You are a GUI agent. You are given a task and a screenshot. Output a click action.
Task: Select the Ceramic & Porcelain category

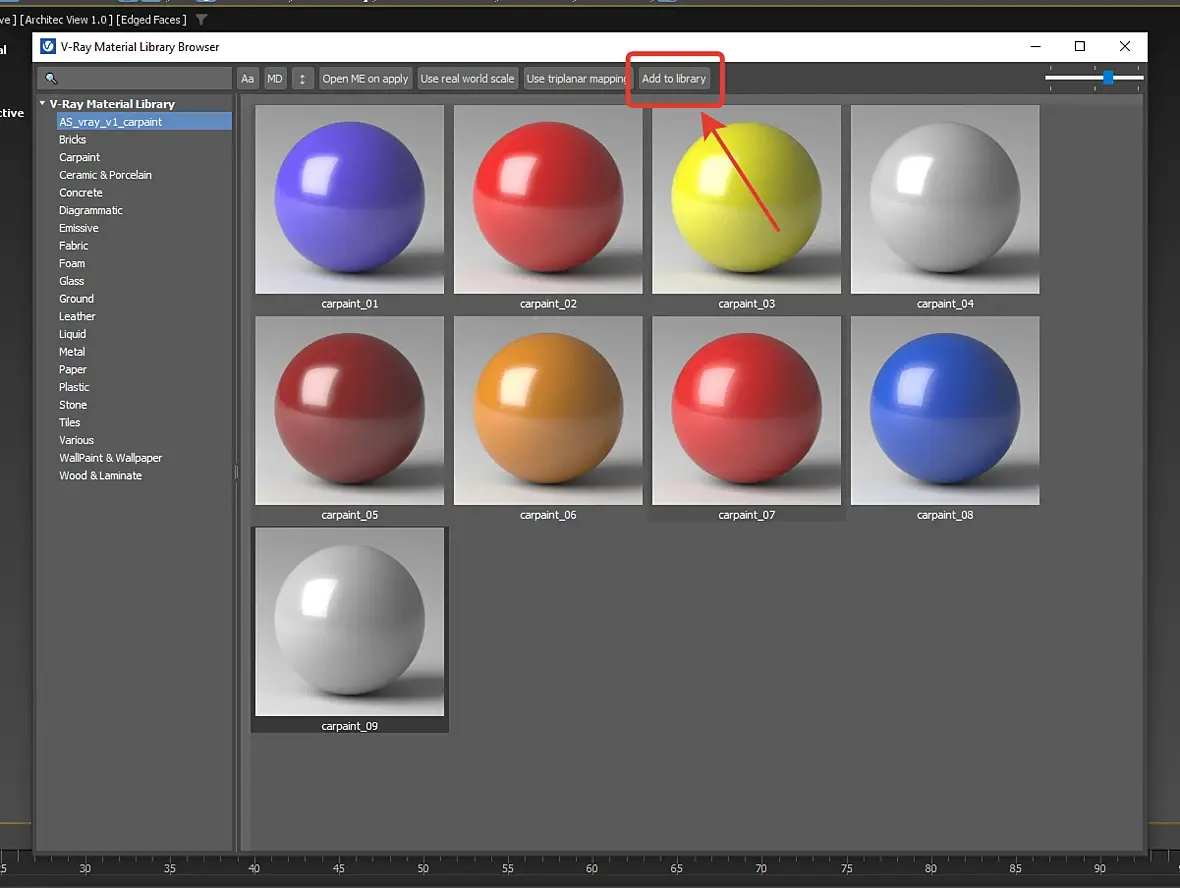(x=105, y=175)
